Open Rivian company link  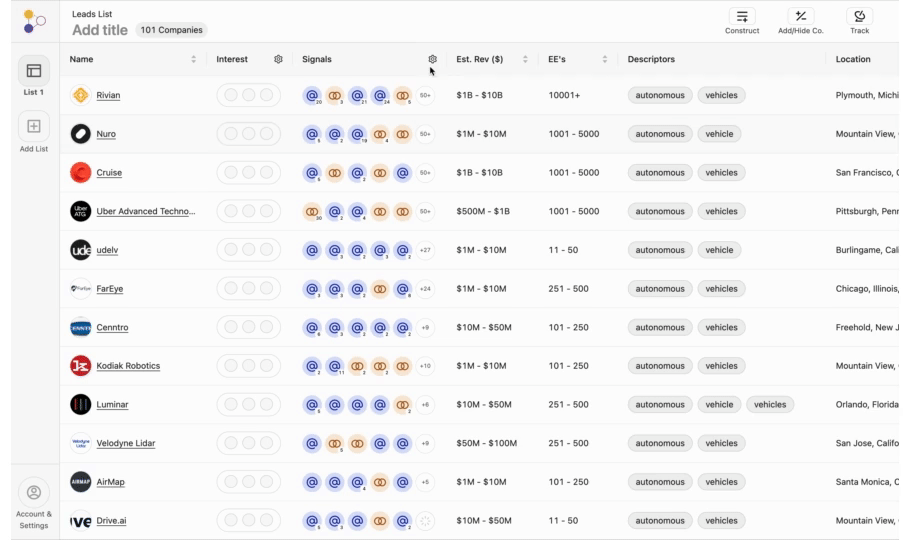coord(108,95)
